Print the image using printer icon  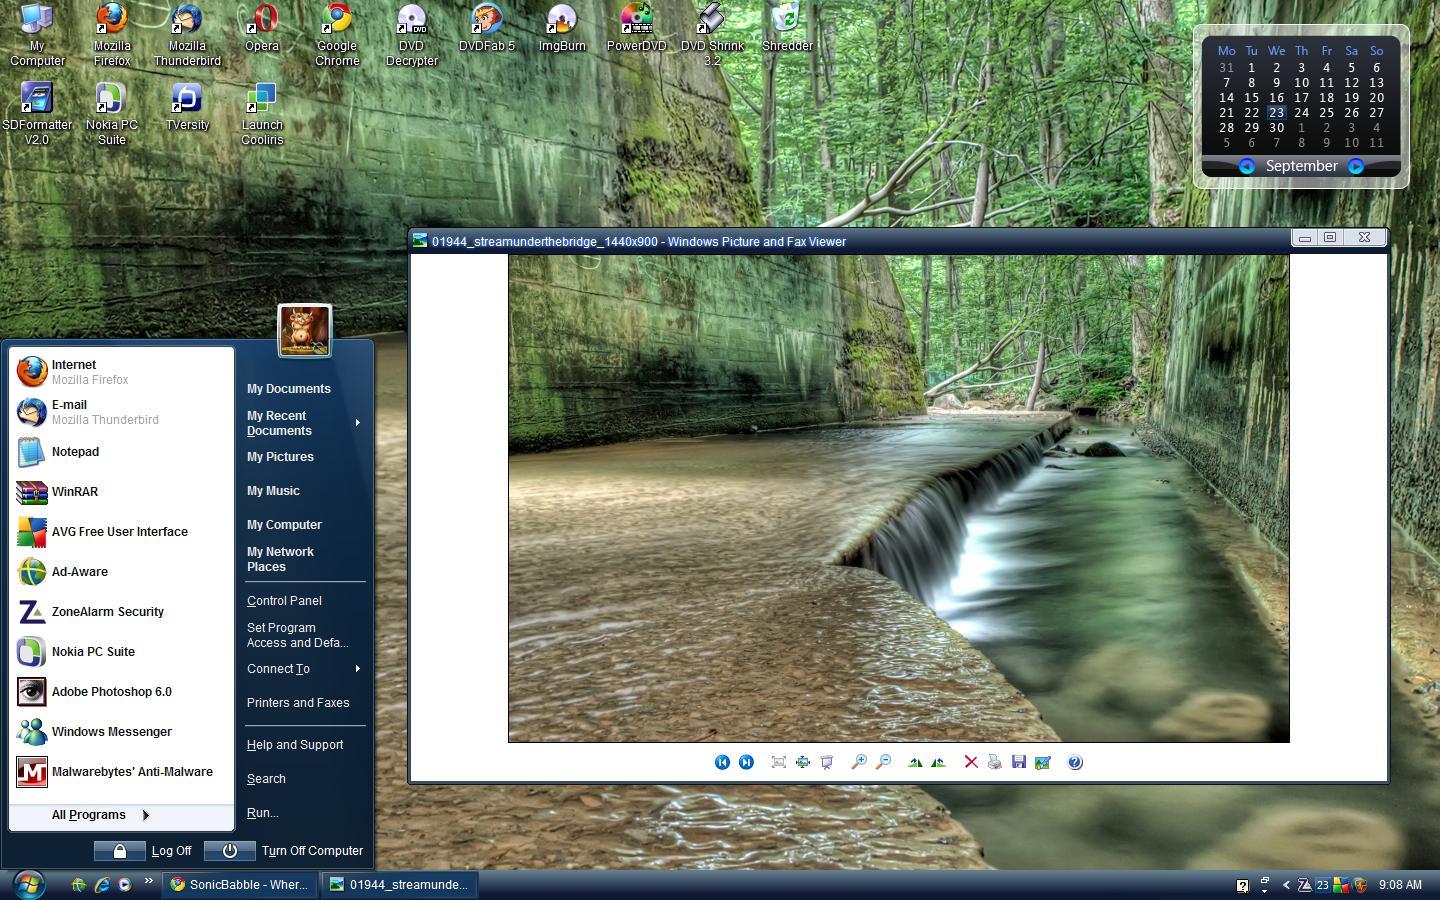(x=995, y=762)
